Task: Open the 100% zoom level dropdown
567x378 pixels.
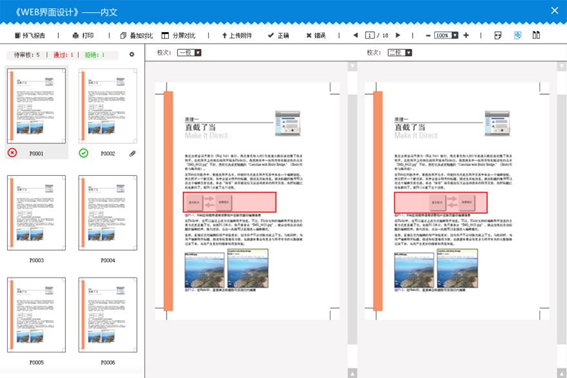Action: (455, 35)
